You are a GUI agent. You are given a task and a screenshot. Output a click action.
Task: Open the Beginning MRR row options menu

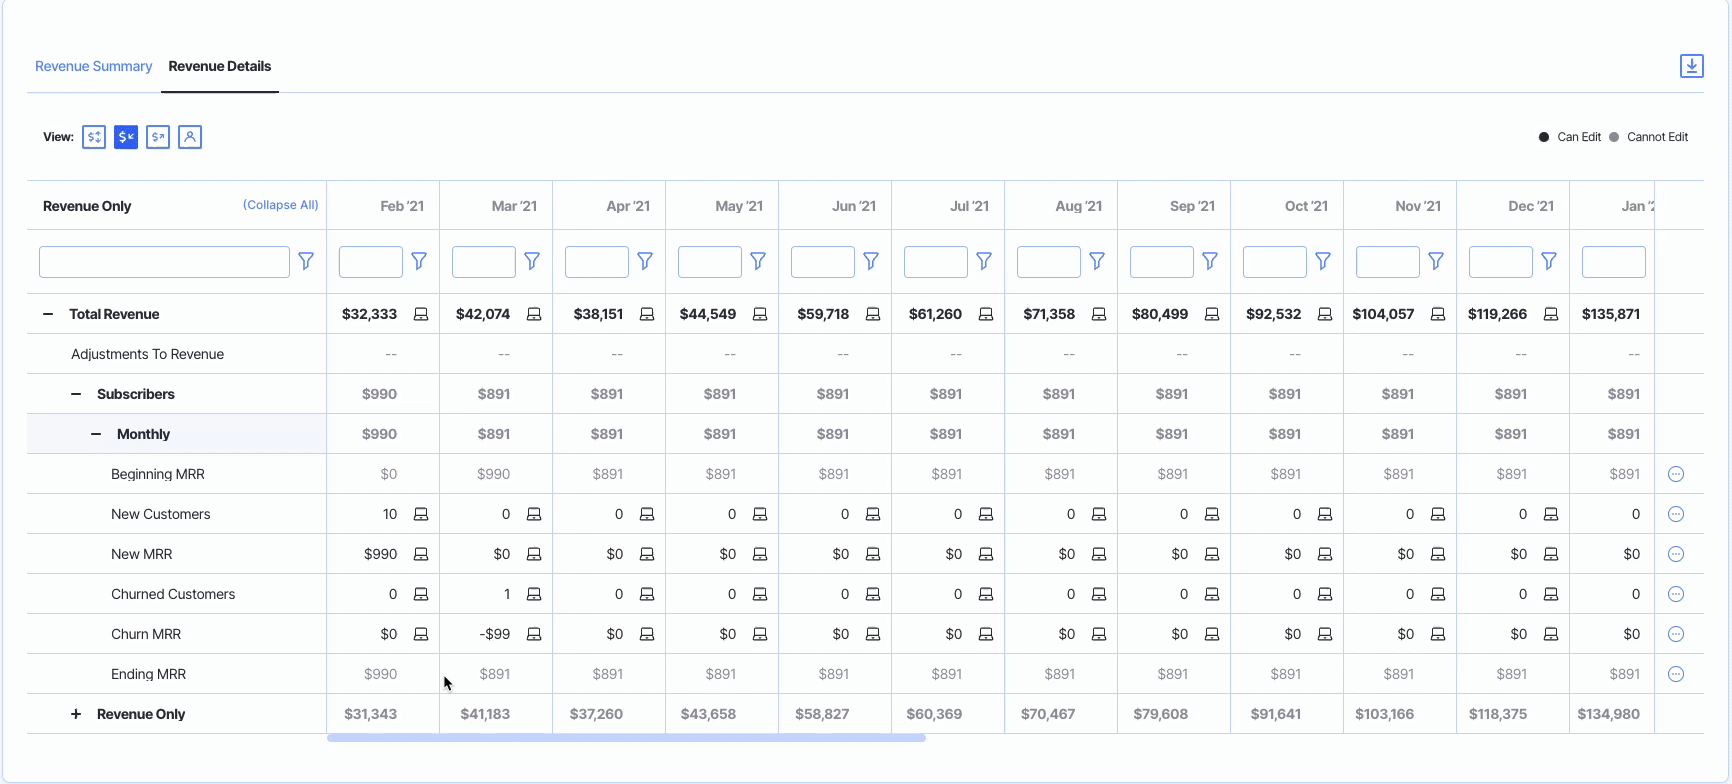click(x=1676, y=474)
